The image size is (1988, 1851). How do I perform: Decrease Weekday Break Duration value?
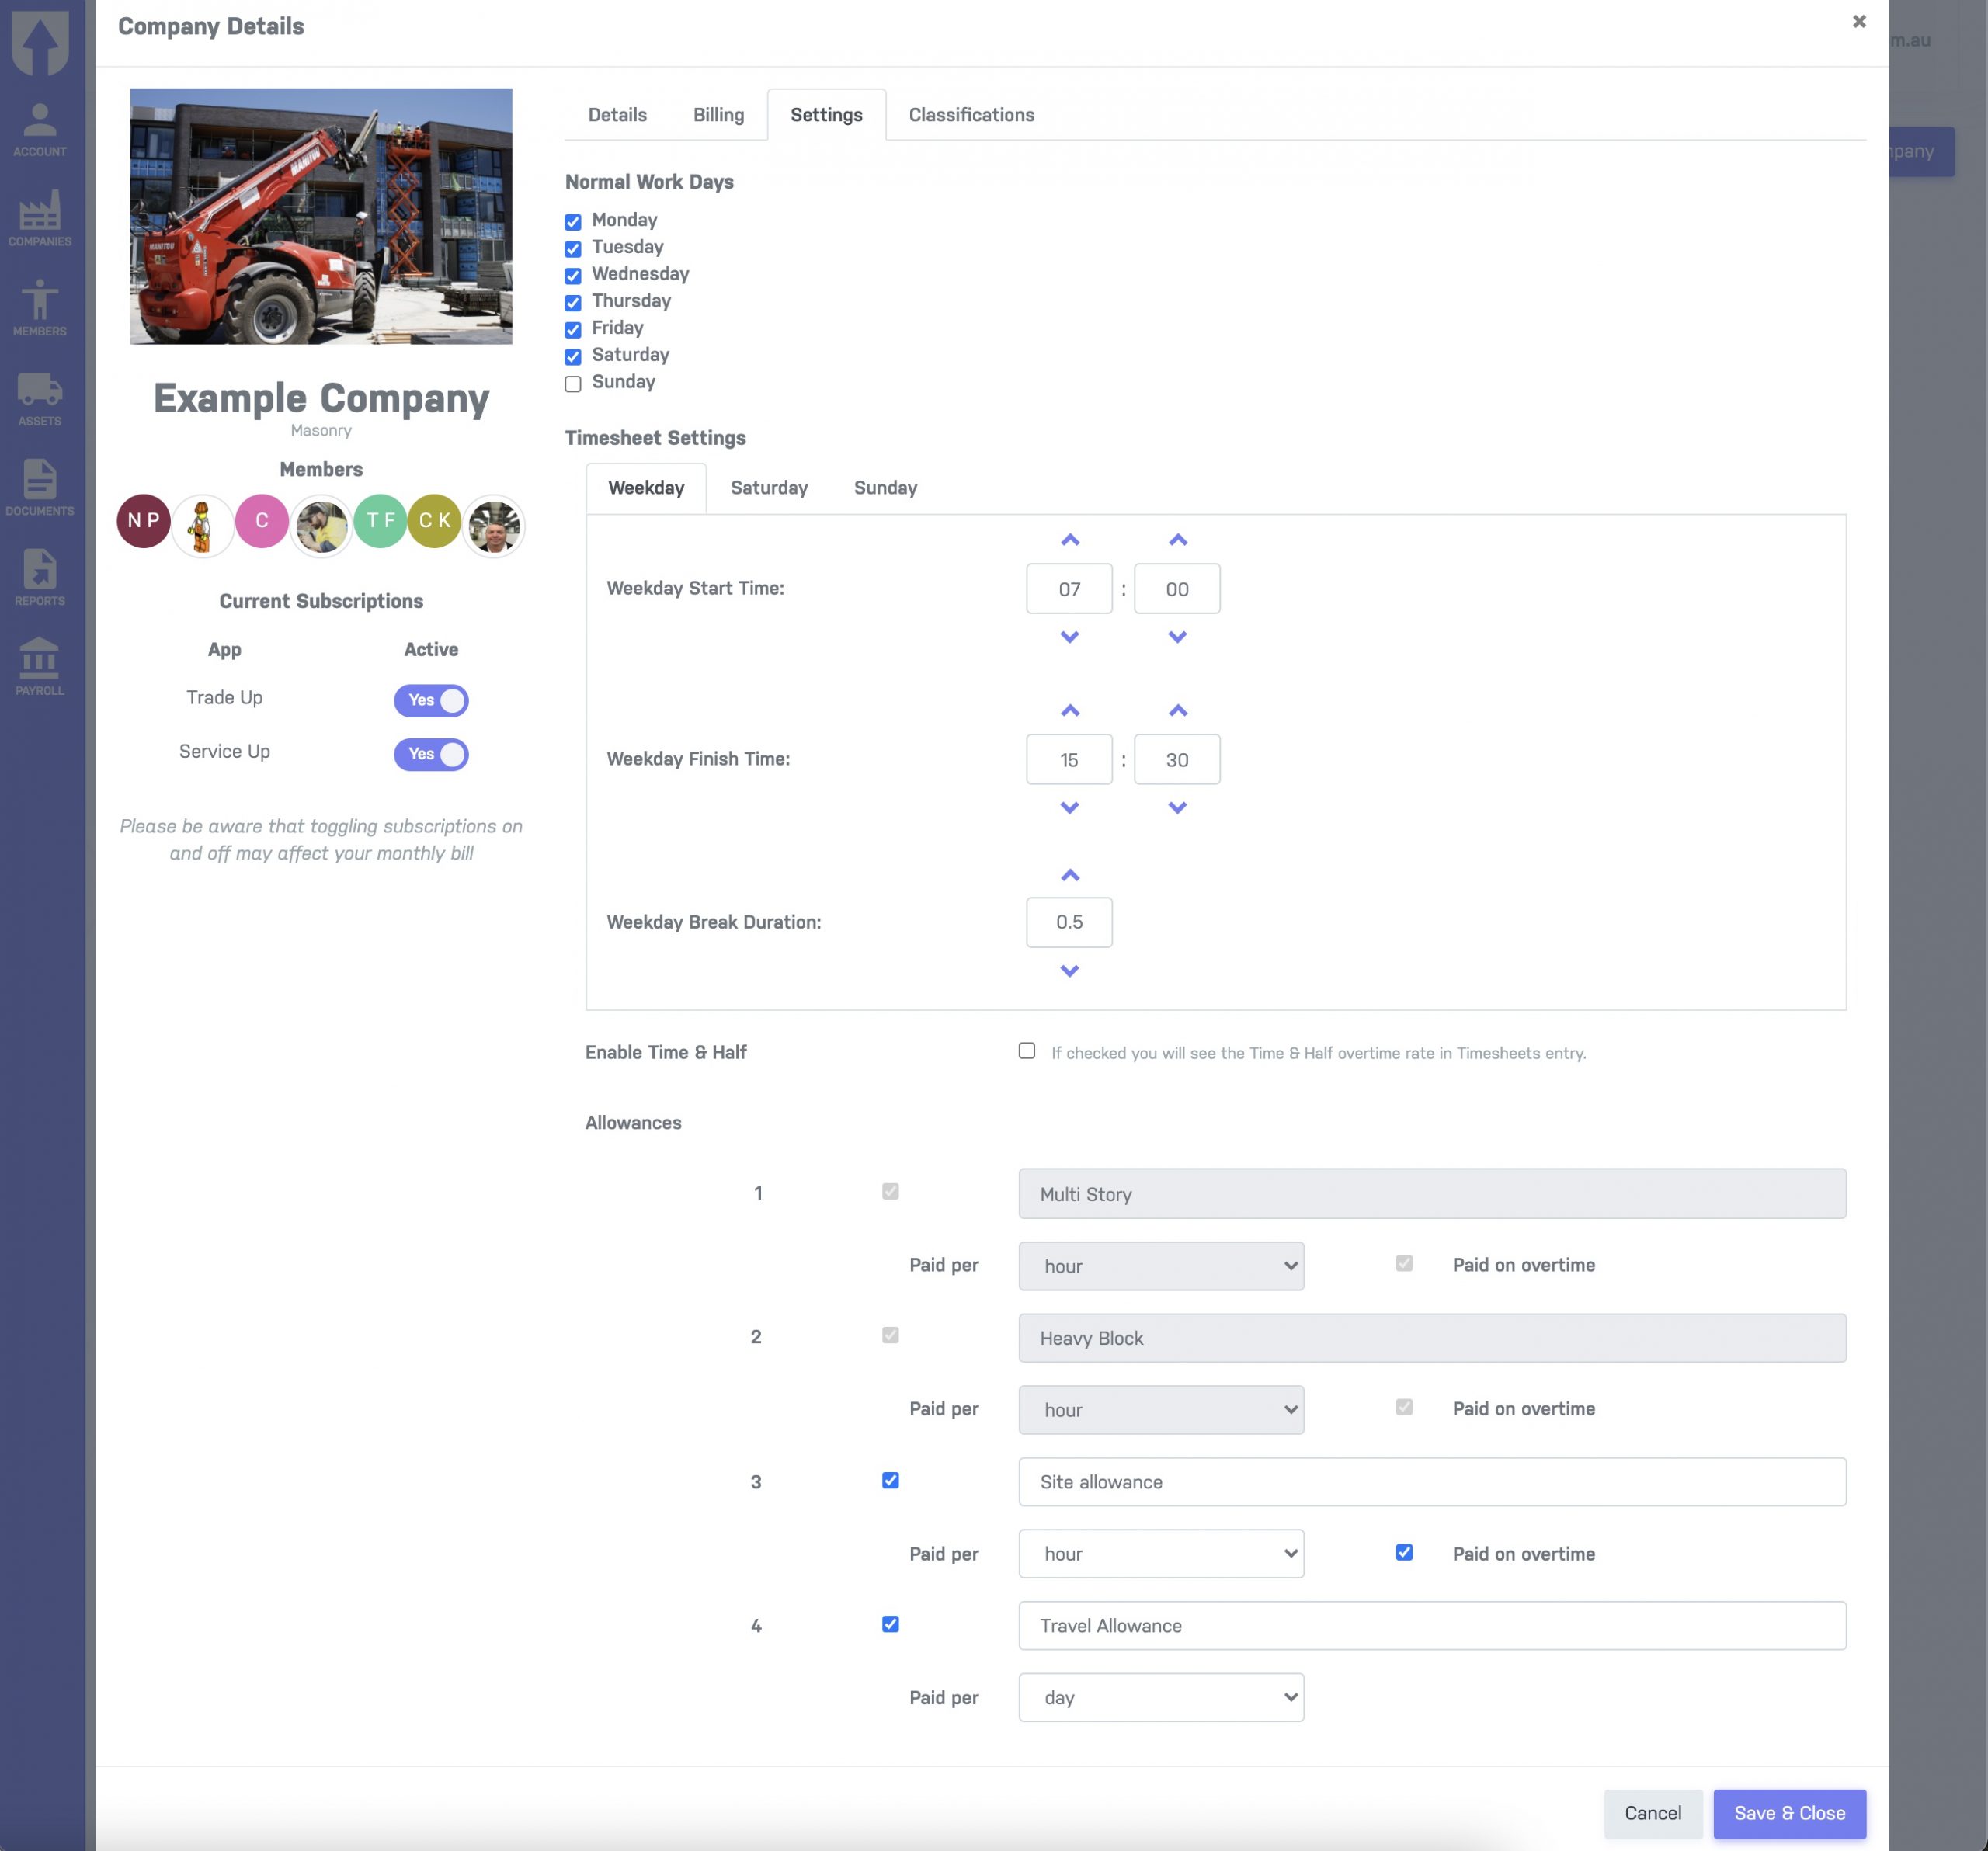[1069, 971]
